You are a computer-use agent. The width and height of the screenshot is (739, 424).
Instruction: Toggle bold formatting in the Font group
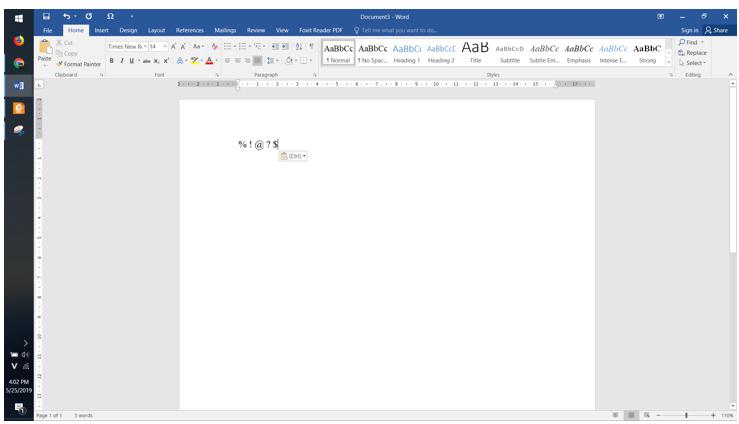(x=112, y=61)
